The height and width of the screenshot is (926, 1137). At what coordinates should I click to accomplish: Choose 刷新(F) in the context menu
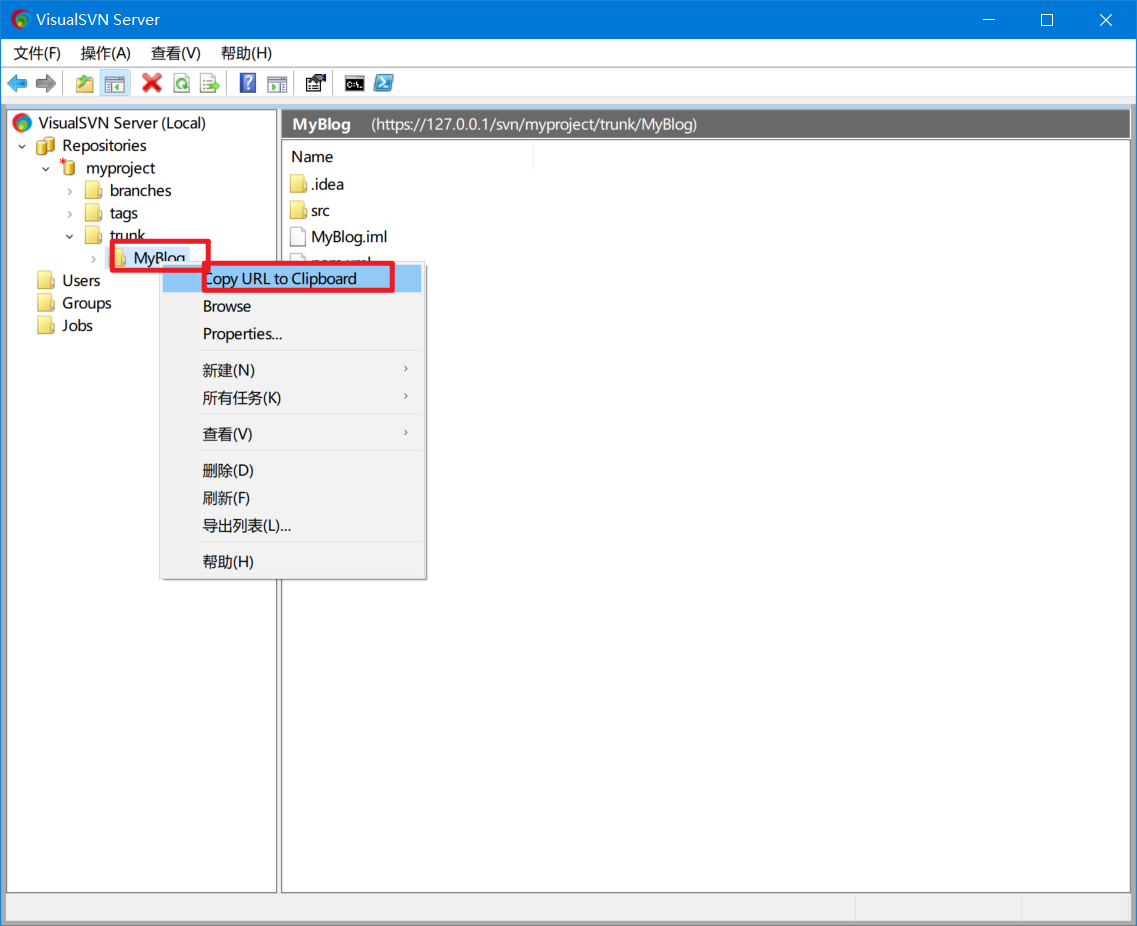[x=292, y=498]
